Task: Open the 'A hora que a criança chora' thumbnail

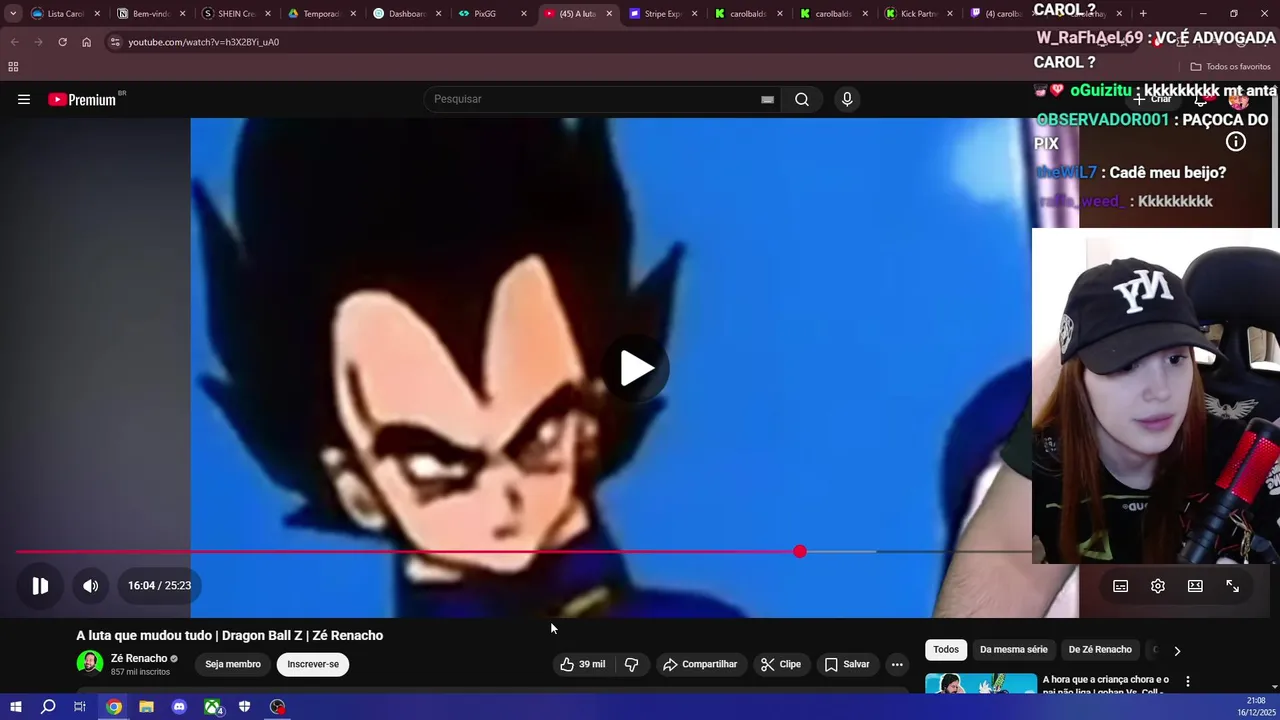Action: click(x=981, y=683)
